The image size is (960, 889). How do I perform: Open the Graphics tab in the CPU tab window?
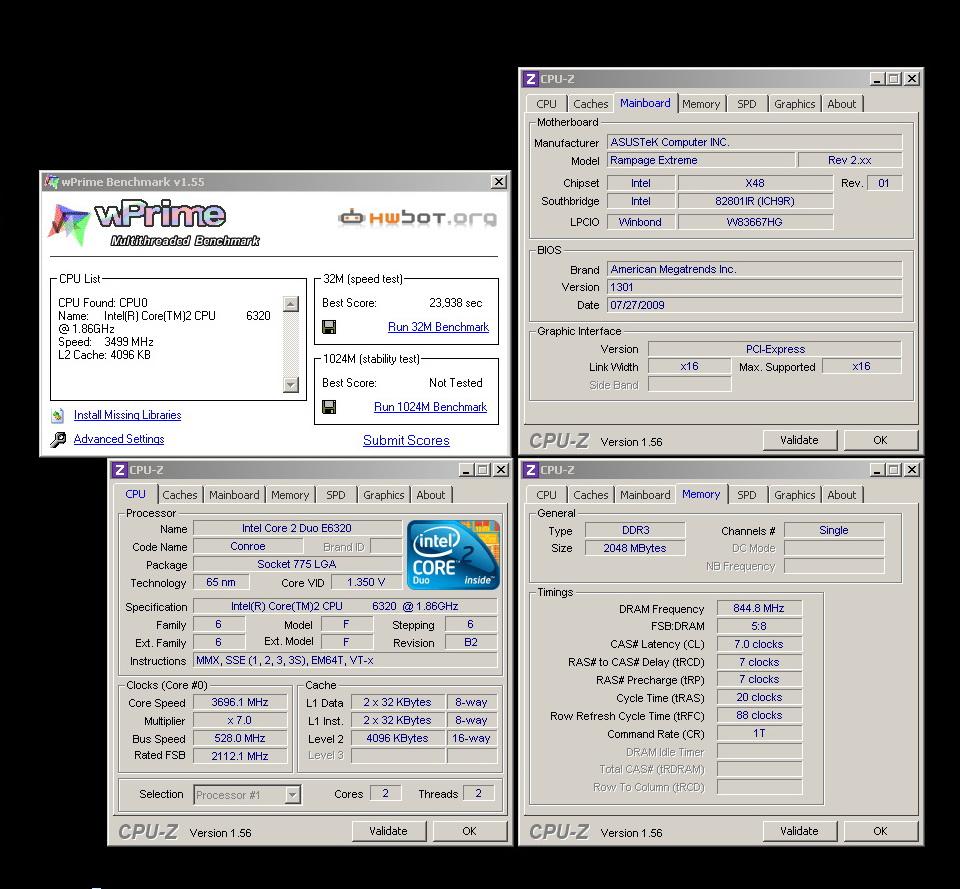point(383,495)
